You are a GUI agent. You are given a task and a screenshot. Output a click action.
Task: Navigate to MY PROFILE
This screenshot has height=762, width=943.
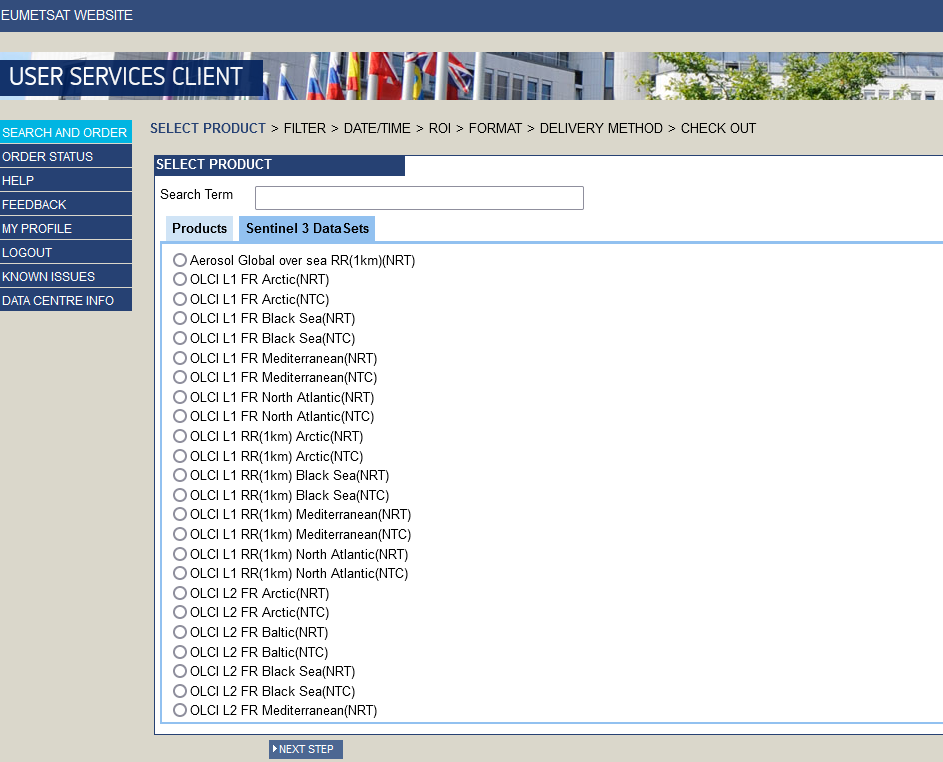tap(38, 228)
